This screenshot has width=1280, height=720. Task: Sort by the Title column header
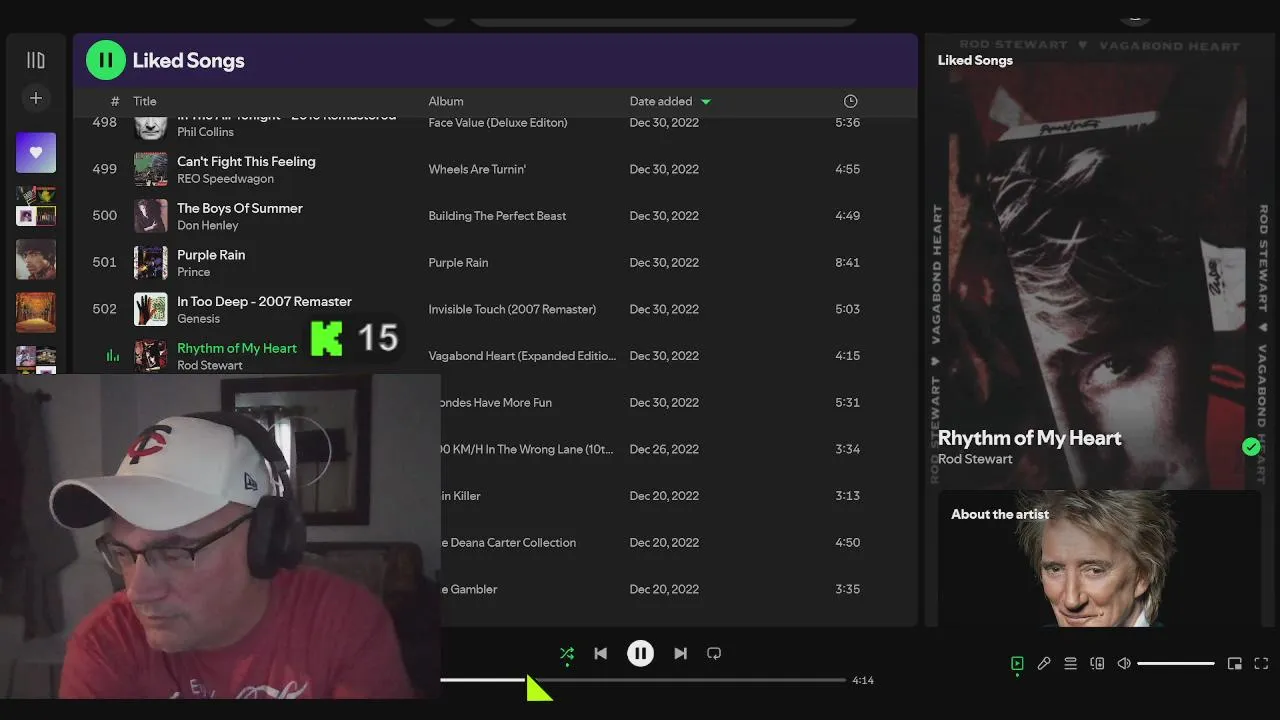(145, 101)
